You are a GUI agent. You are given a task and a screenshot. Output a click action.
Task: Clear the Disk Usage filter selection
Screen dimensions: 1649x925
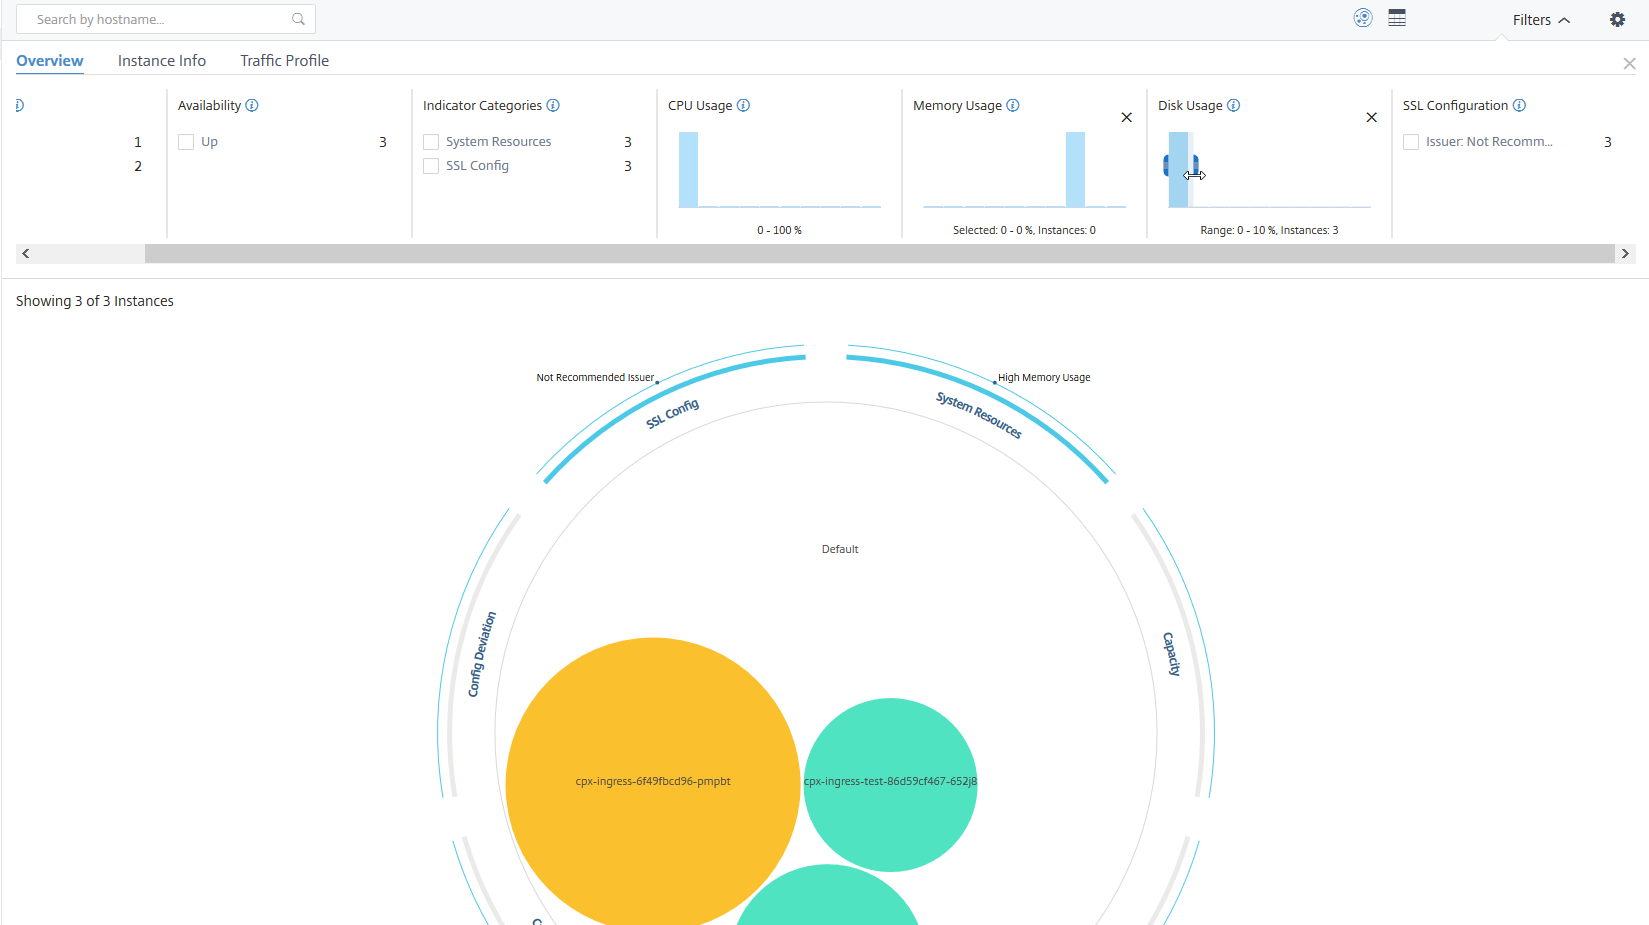point(1371,117)
